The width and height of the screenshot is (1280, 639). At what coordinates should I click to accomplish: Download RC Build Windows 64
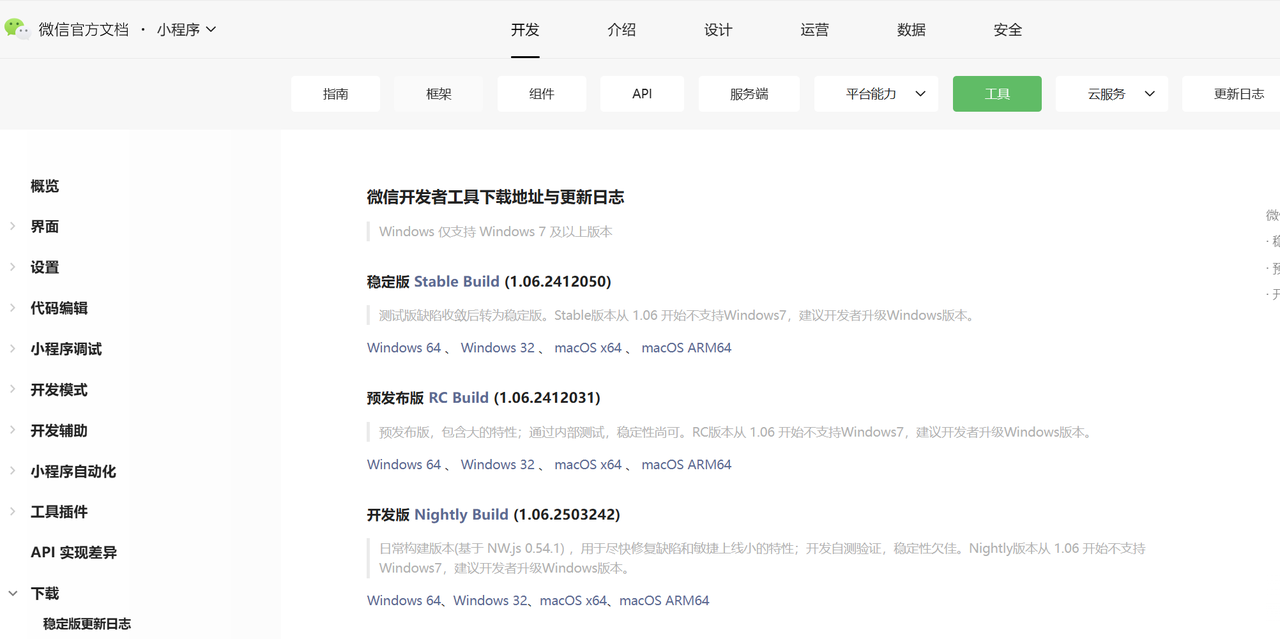404,465
